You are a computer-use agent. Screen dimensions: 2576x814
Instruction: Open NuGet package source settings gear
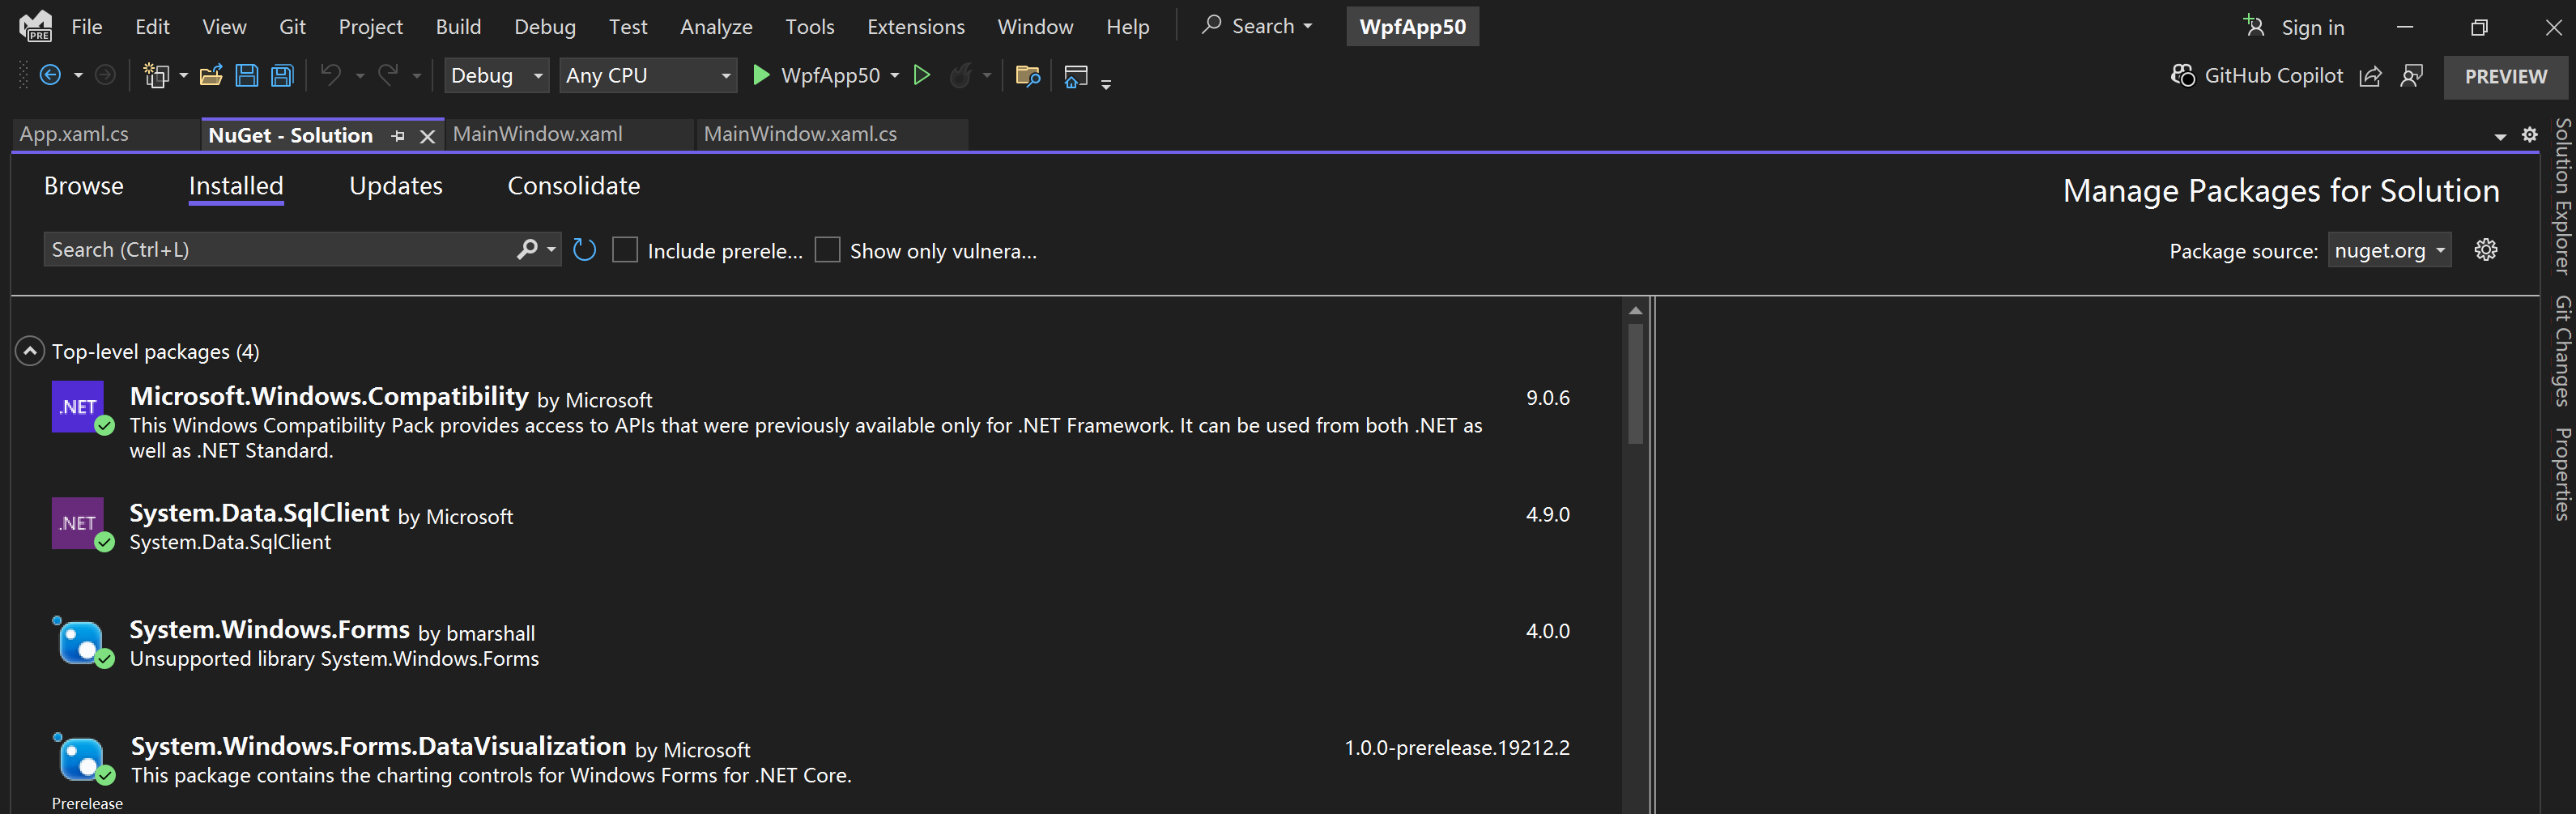(x=2486, y=250)
